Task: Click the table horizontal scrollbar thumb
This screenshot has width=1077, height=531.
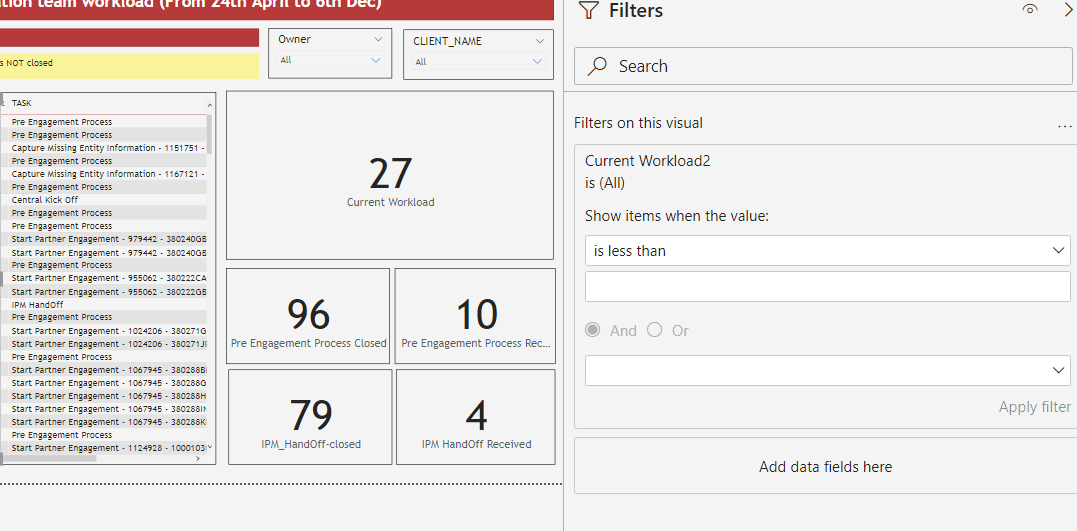Action: click(49, 458)
